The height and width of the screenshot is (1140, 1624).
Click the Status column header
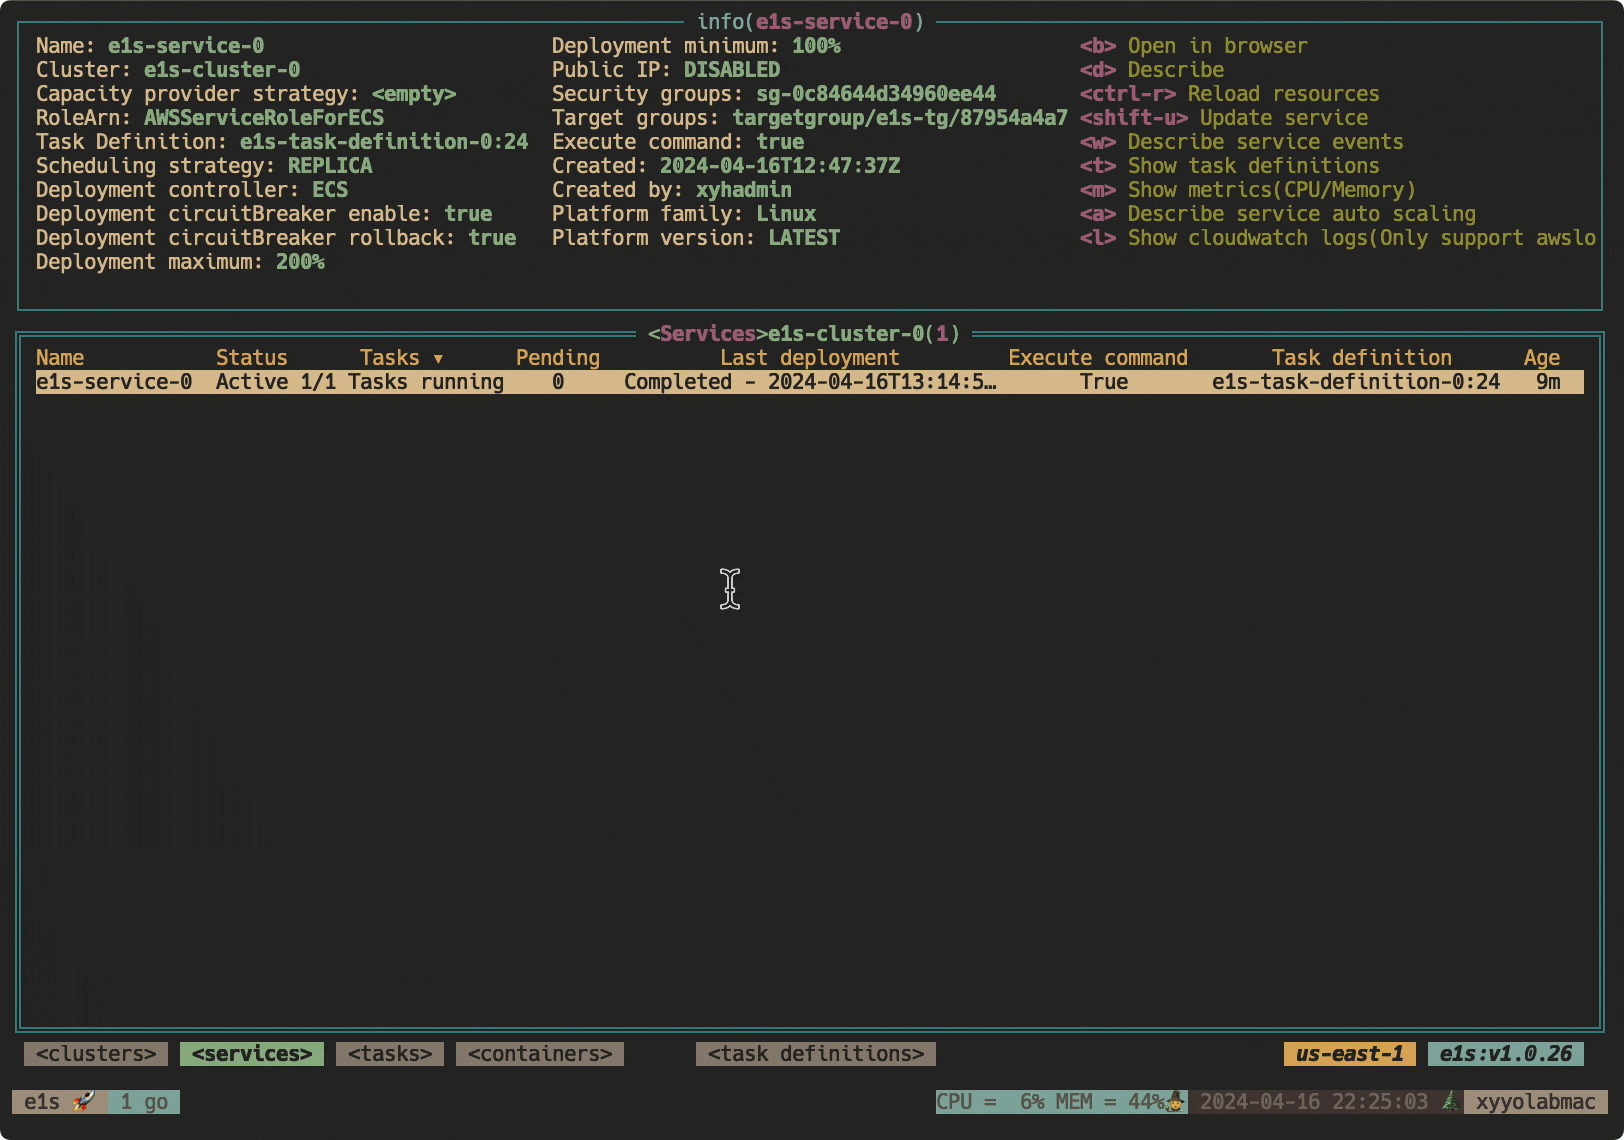click(x=252, y=358)
